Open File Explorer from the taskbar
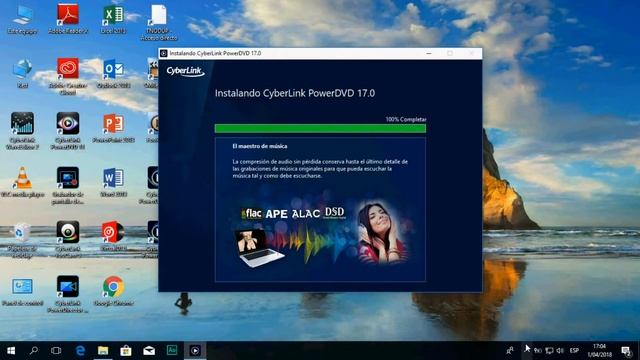This screenshot has width=640, height=360. click(103, 351)
